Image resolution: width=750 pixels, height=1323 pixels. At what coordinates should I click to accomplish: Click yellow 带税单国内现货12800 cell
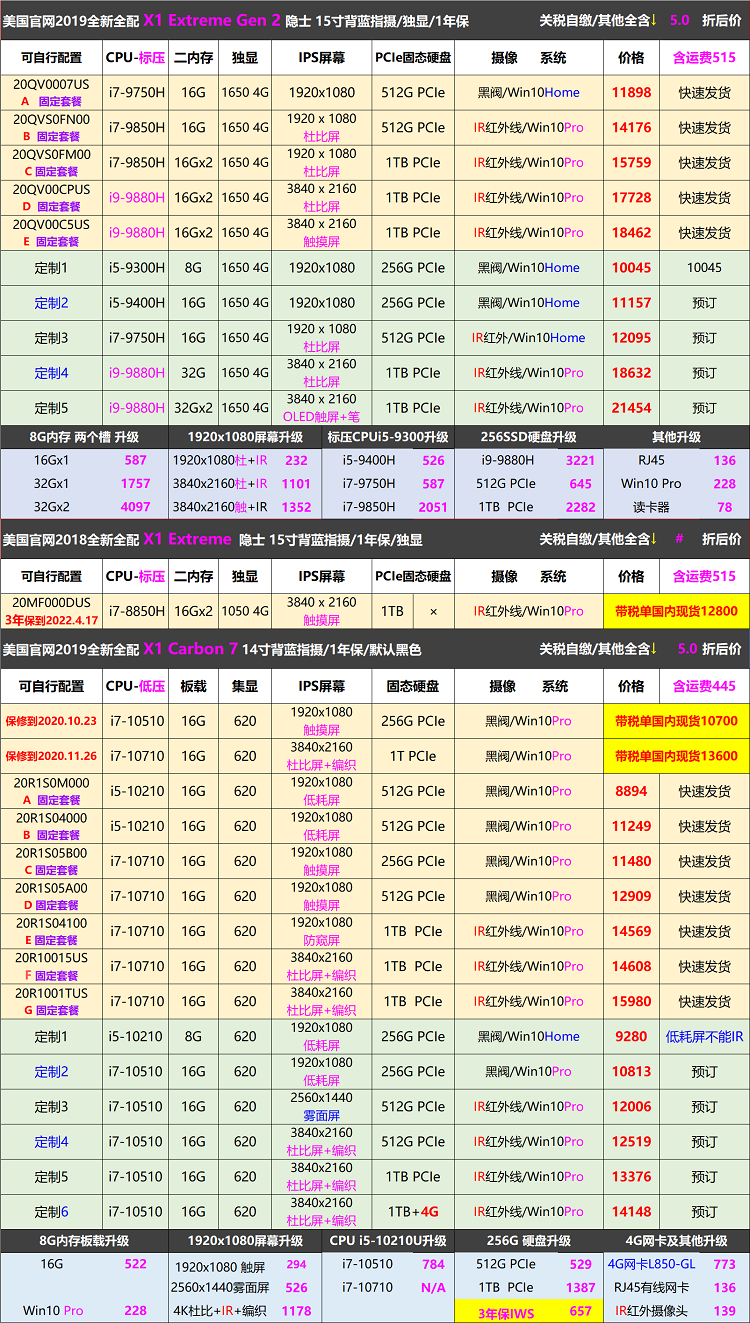(x=676, y=611)
